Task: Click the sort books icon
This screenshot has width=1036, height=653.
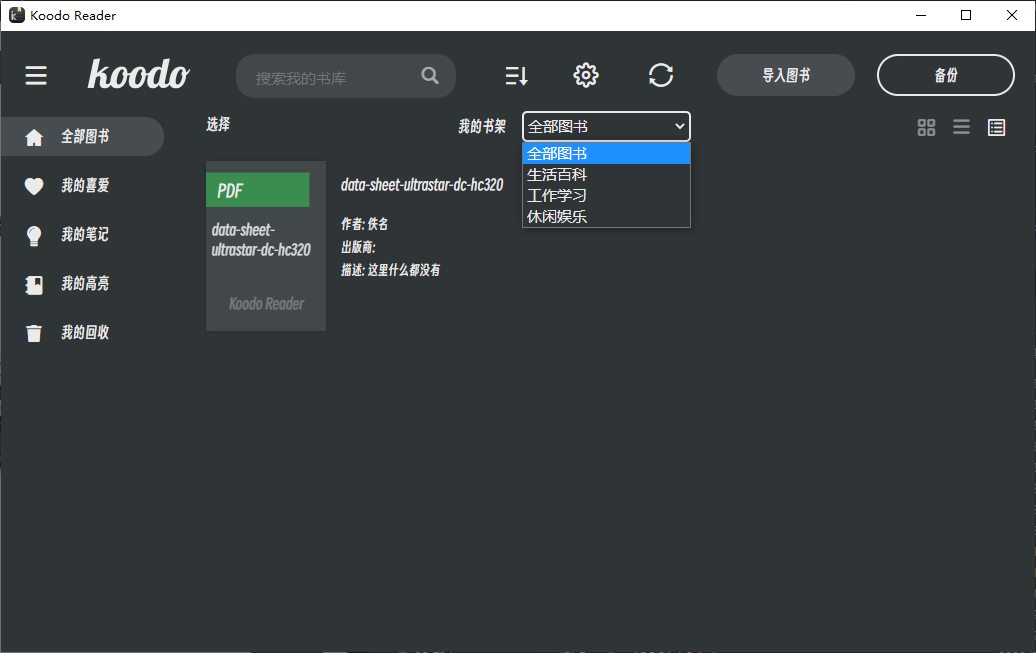Action: point(516,75)
